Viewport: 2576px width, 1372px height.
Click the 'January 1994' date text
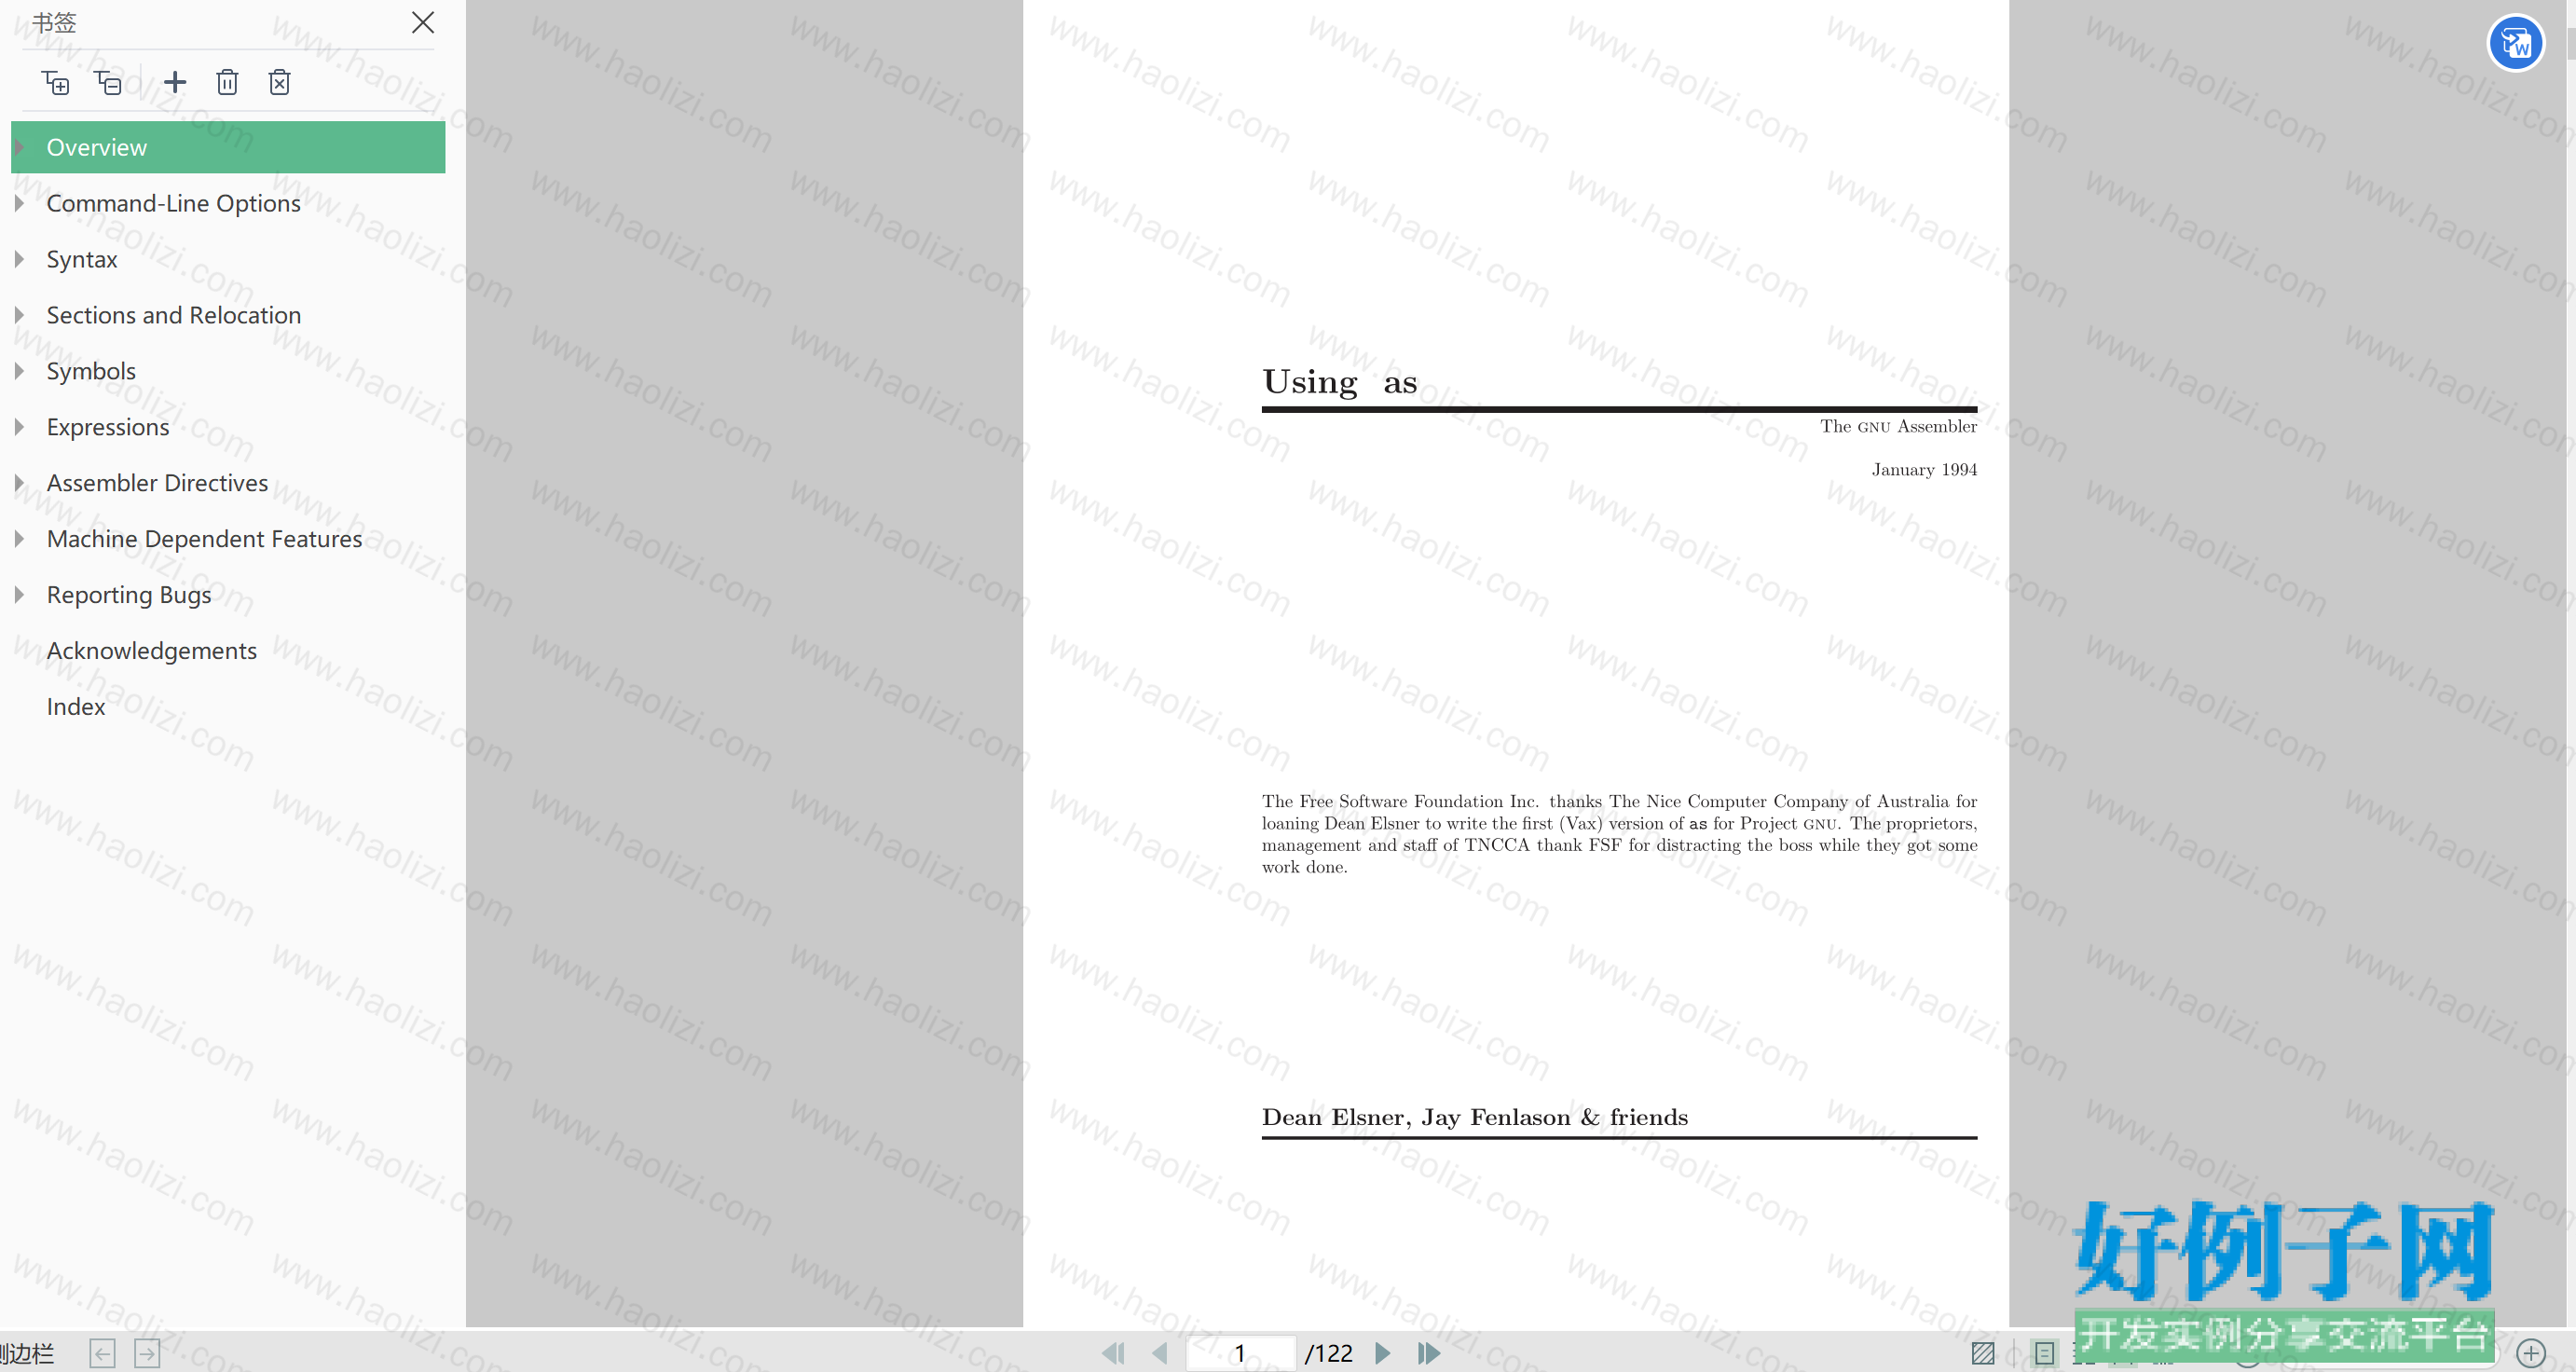coord(1924,470)
